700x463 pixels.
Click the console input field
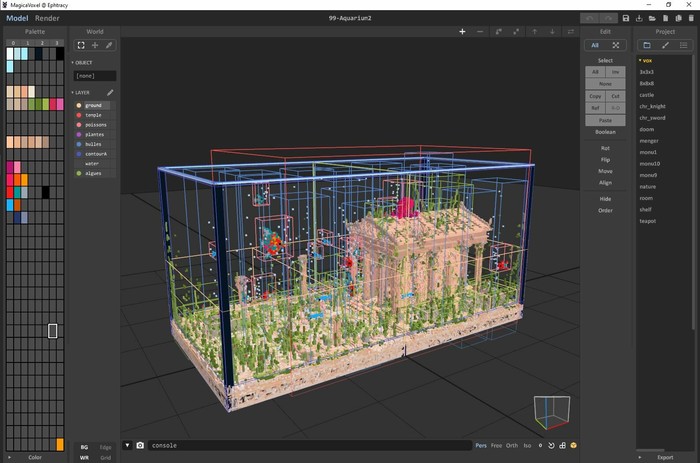click(300, 445)
